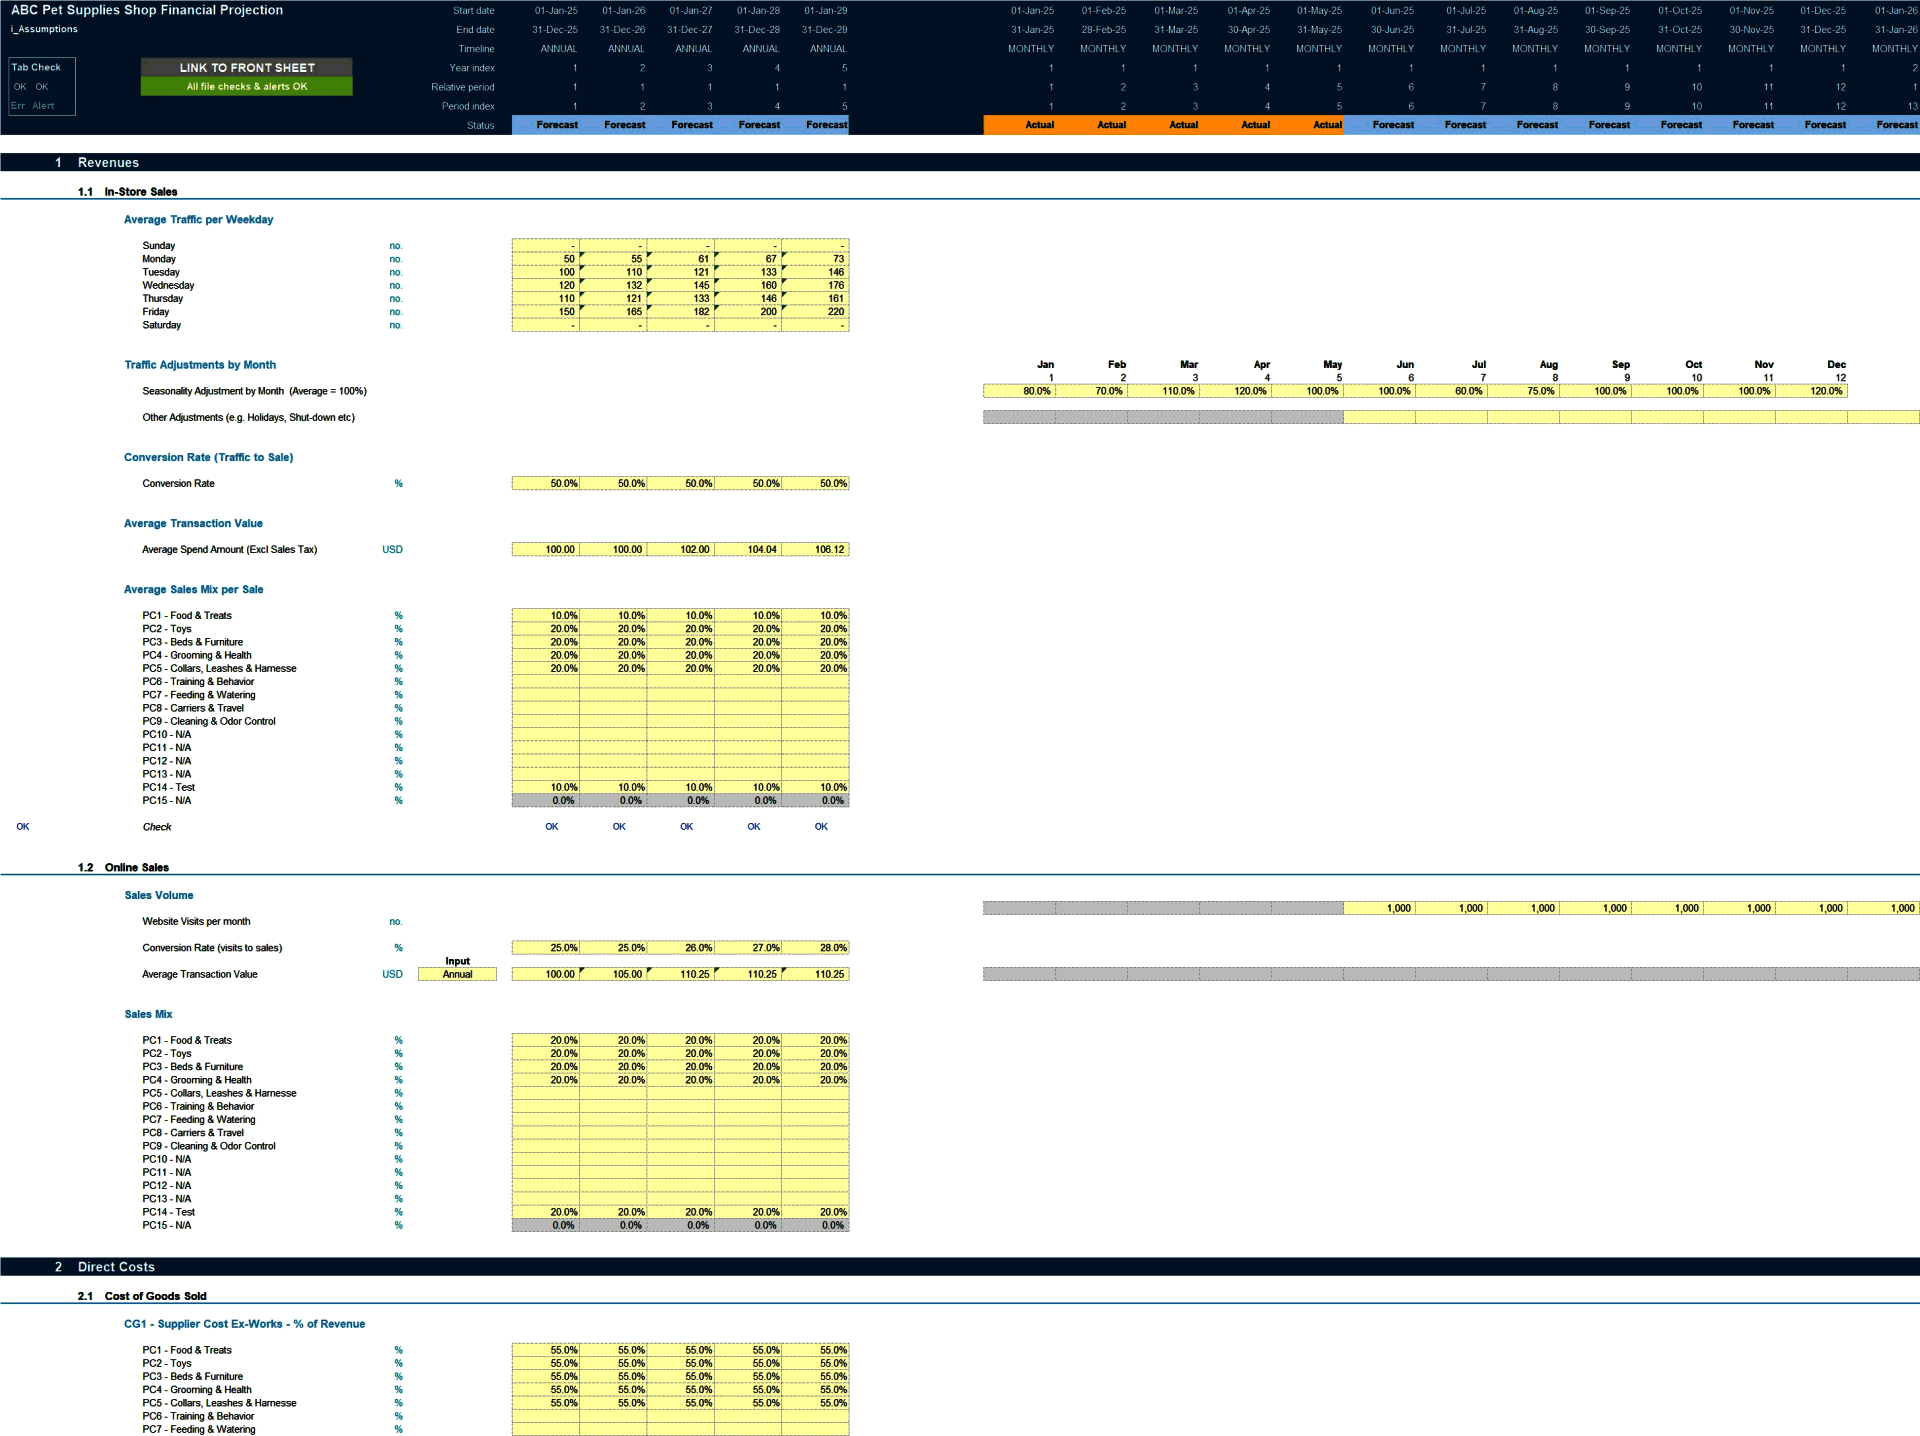Select Traffic Adjustments by Month heading
The height and width of the screenshot is (1436, 1920).
tap(200, 365)
